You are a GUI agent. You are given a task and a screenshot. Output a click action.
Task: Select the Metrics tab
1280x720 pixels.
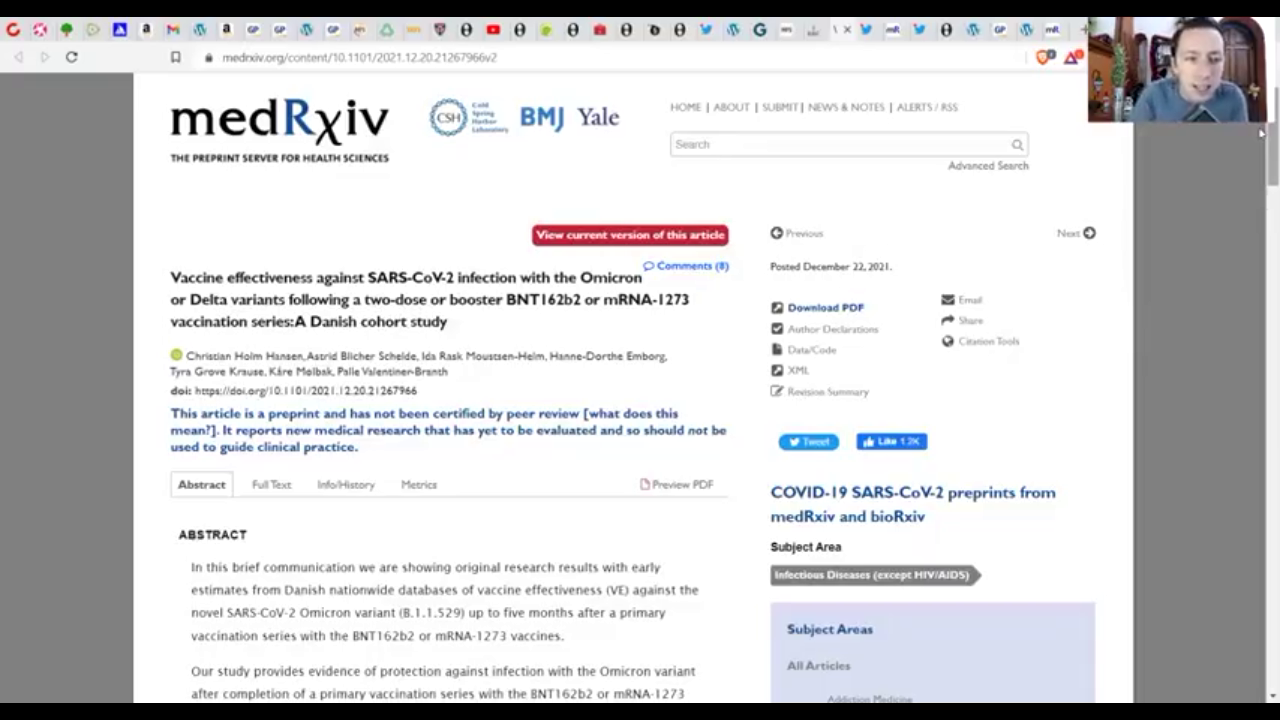[418, 485]
